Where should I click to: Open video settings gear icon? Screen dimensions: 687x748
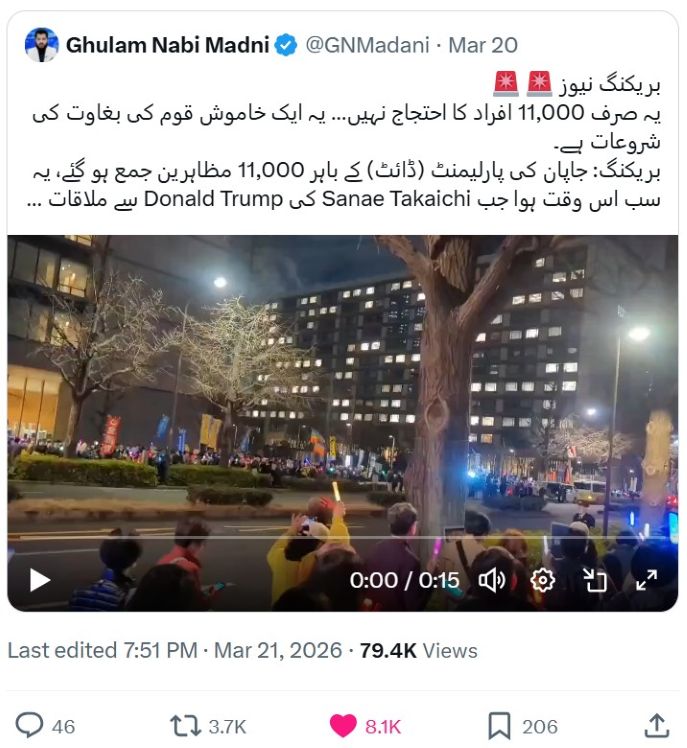(542, 580)
